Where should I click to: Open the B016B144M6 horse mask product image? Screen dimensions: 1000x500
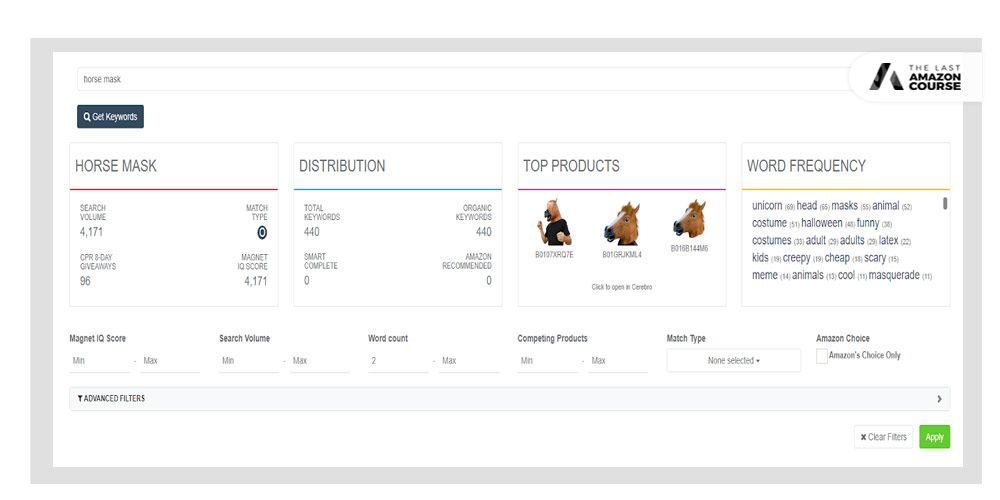pyautogui.click(x=689, y=219)
